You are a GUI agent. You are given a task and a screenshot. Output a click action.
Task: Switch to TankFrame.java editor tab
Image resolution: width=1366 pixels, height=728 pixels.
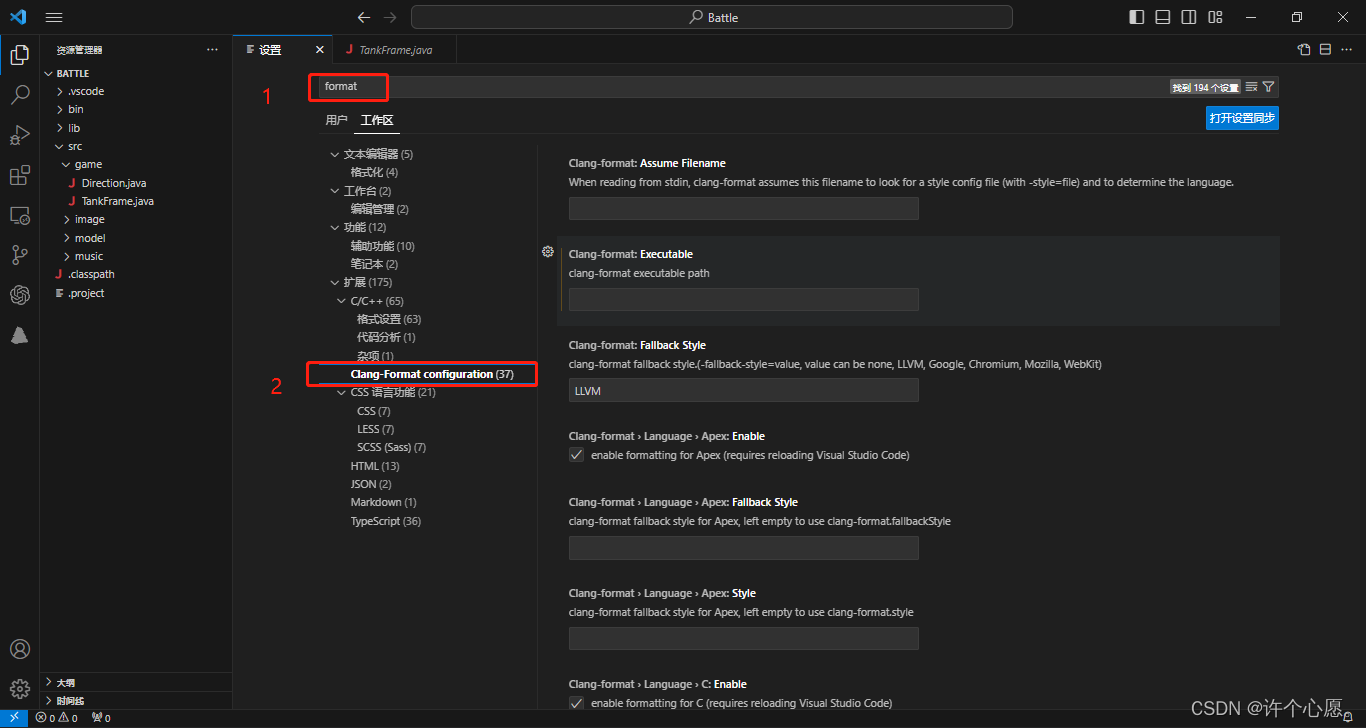pos(396,49)
